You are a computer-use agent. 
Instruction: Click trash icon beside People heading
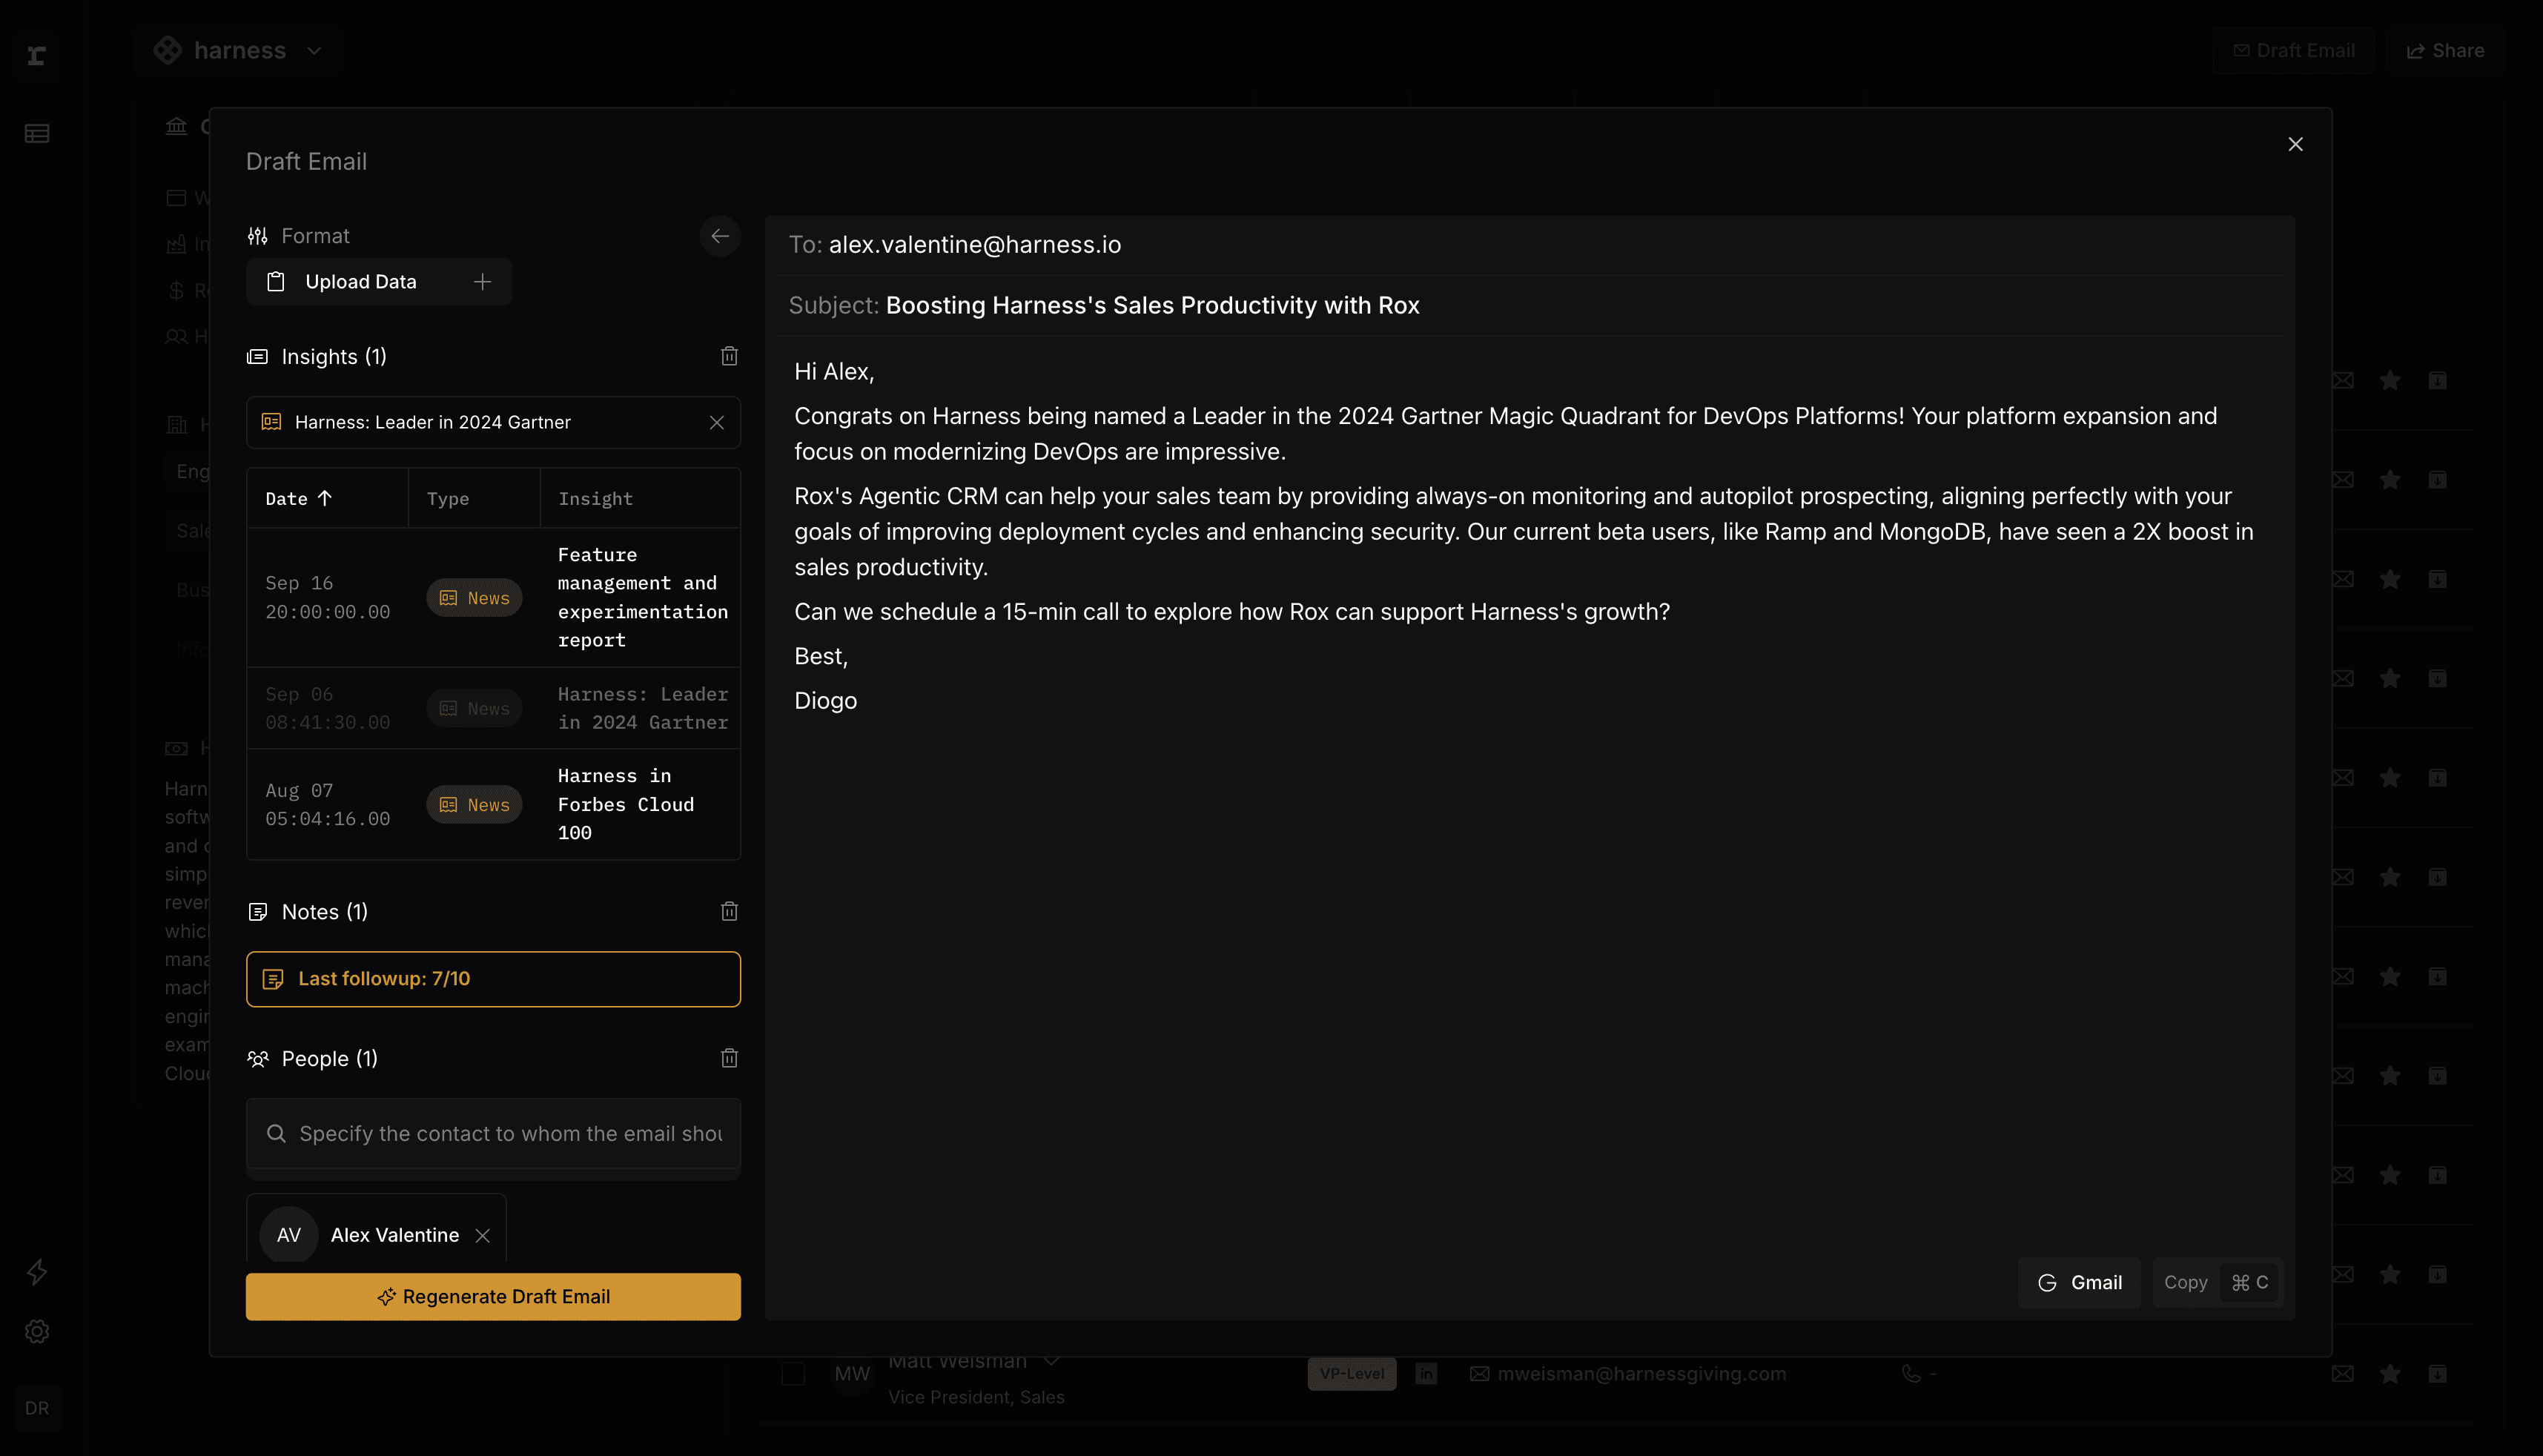click(729, 1058)
